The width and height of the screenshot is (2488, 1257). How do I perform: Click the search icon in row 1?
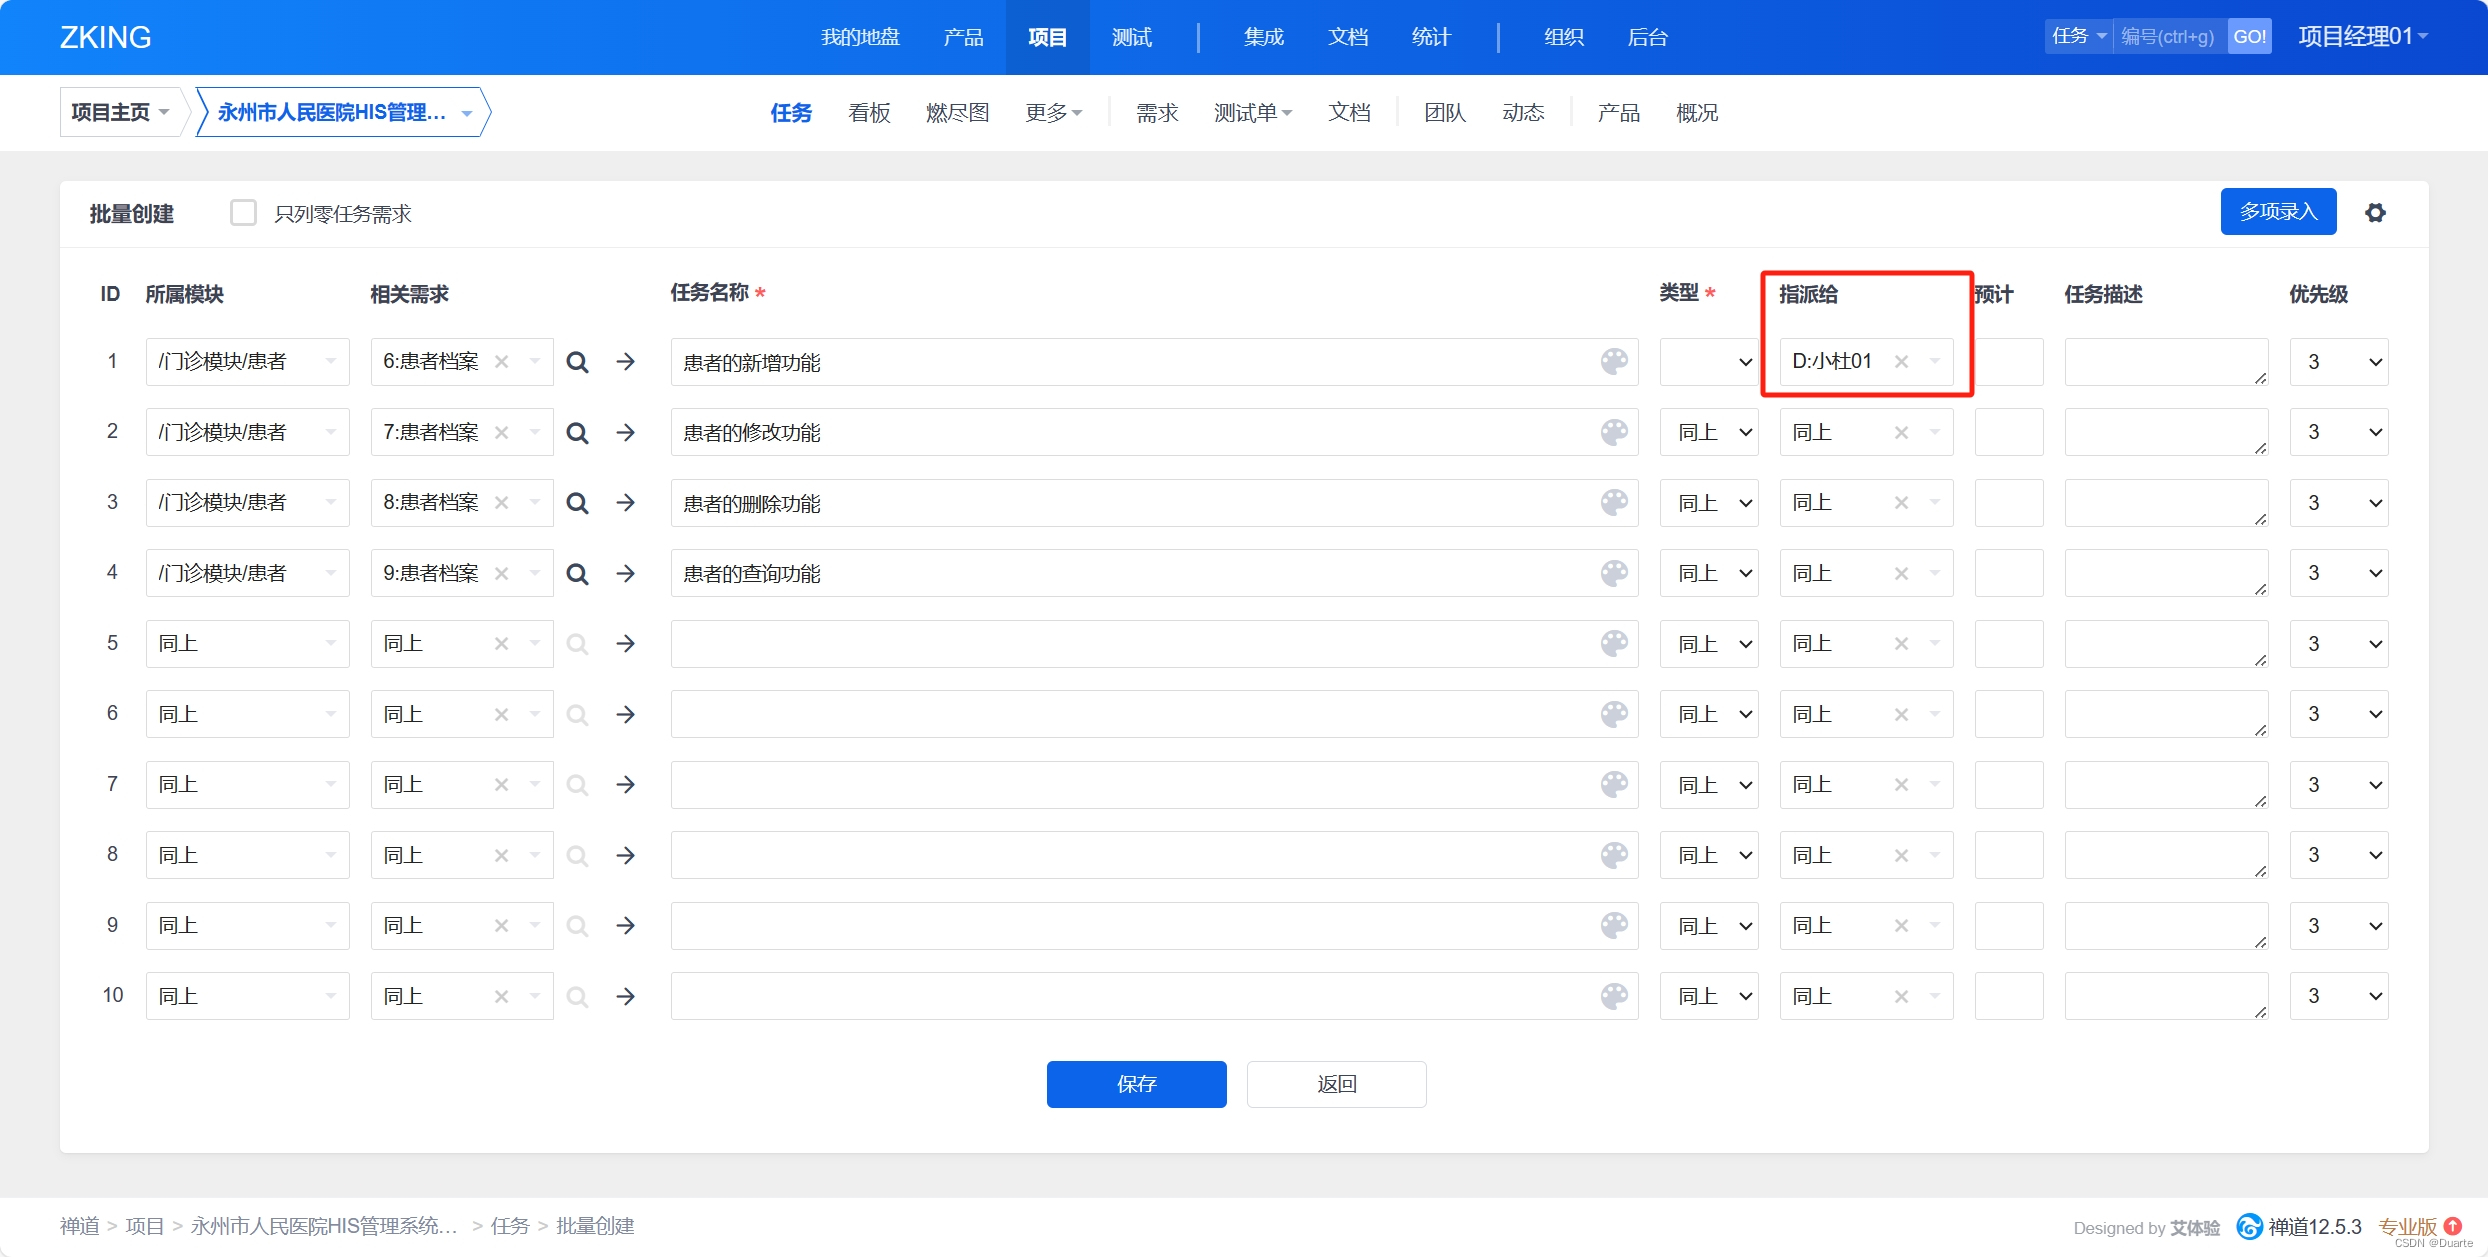577,362
